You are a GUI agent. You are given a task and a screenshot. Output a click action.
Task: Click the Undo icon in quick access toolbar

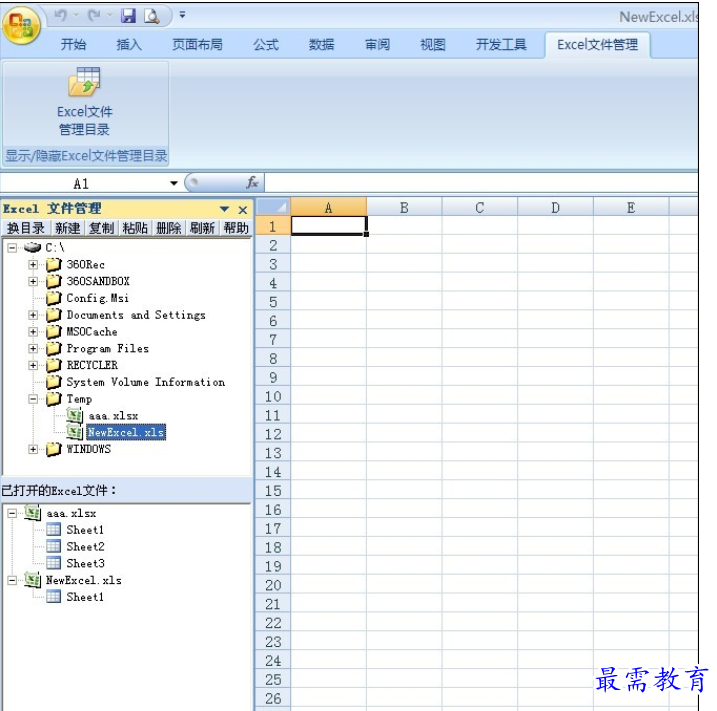tap(60, 16)
